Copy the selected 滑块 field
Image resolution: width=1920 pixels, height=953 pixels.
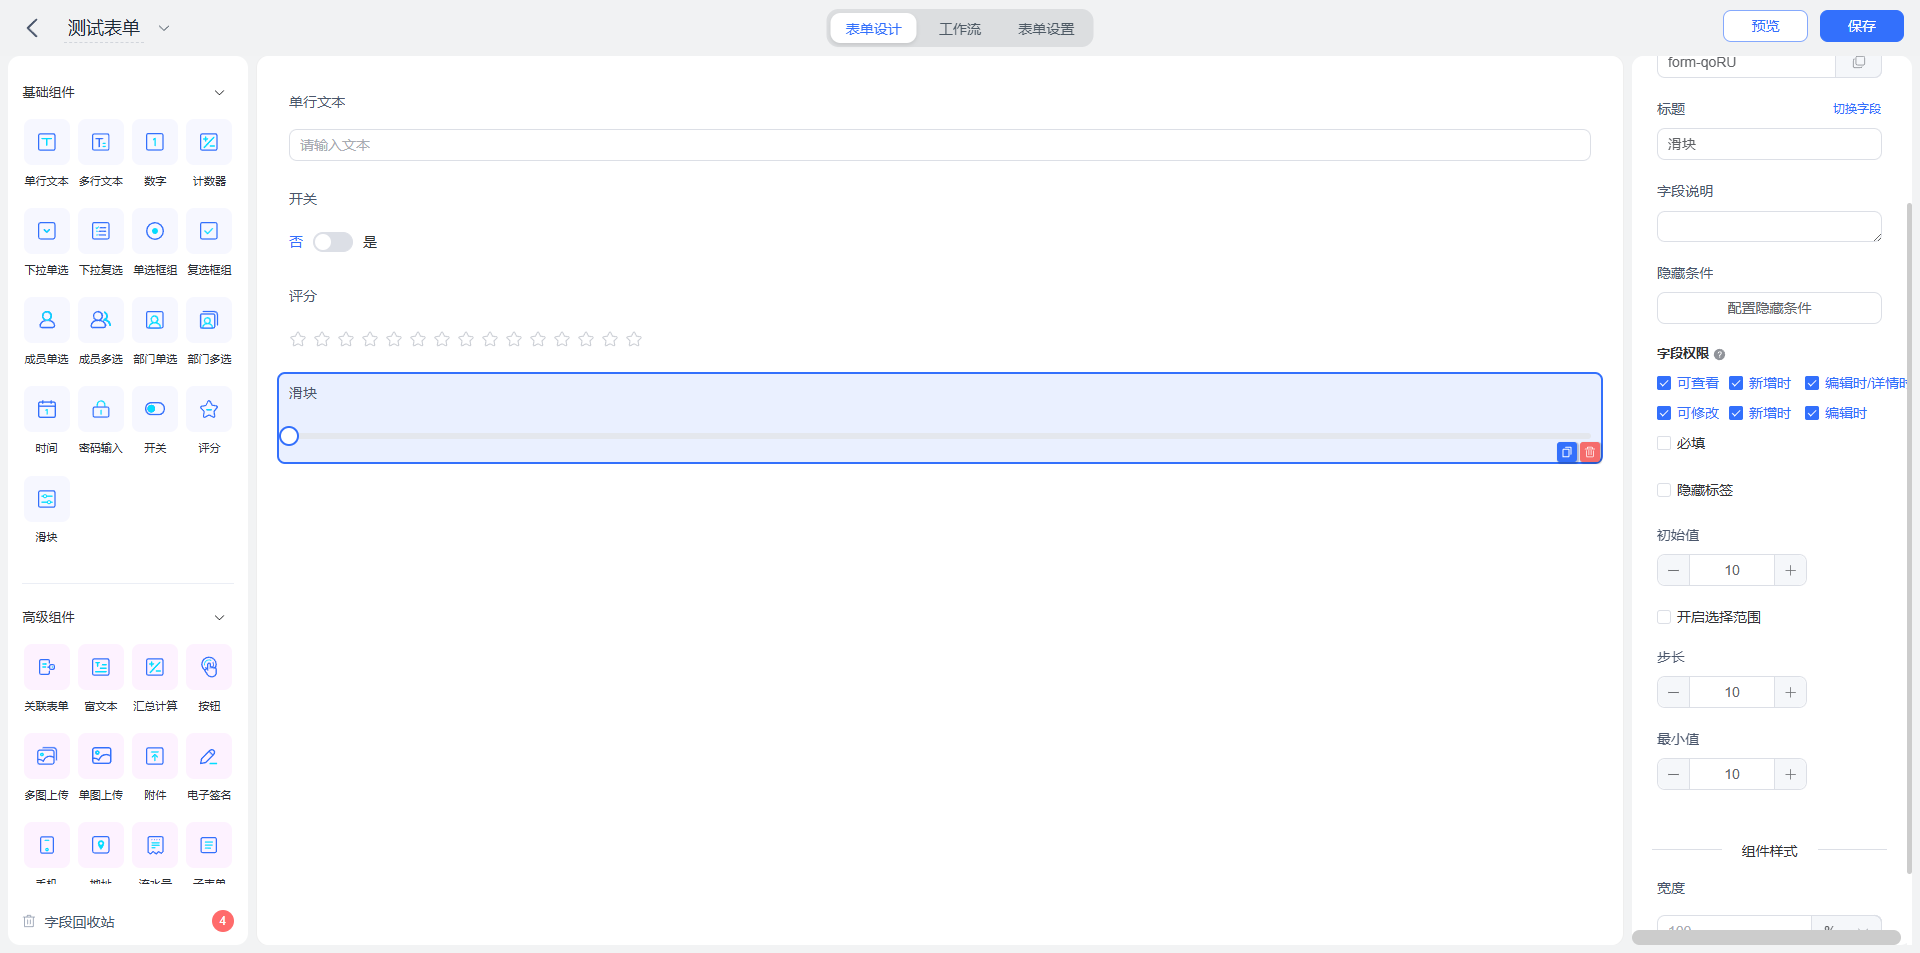click(1567, 452)
